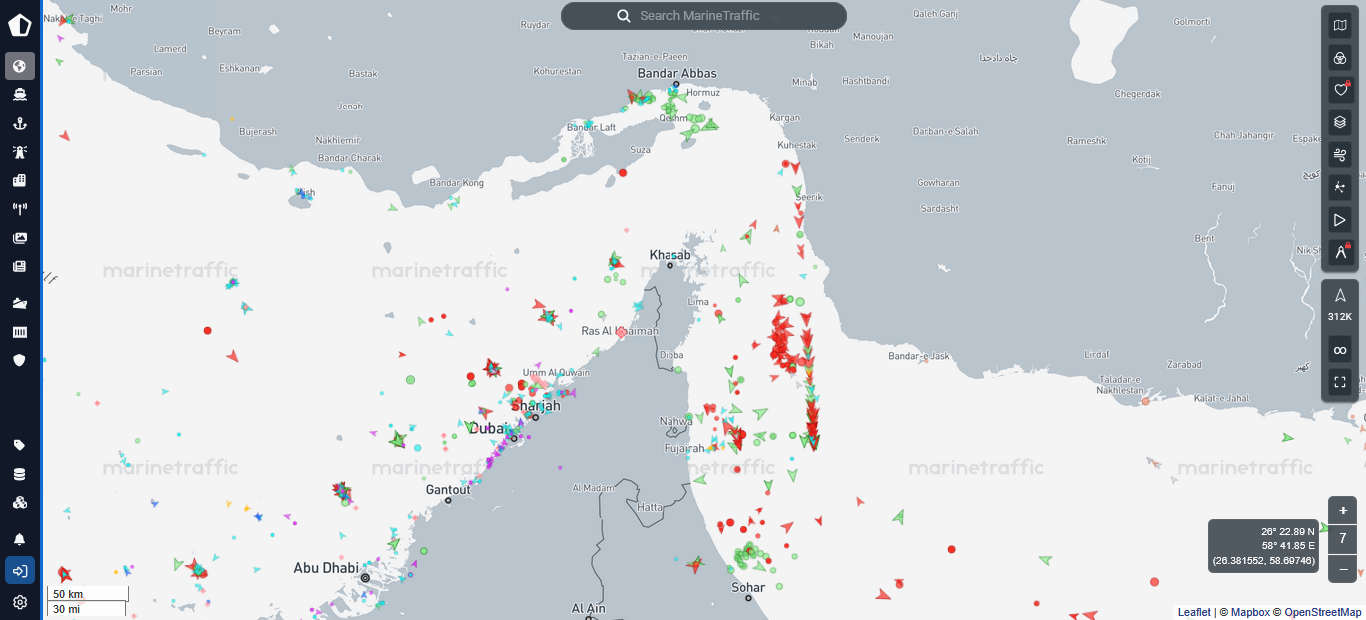This screenshot has width=1366, height=620.
Task: Click the Hatta label on map
Action: 650,507
